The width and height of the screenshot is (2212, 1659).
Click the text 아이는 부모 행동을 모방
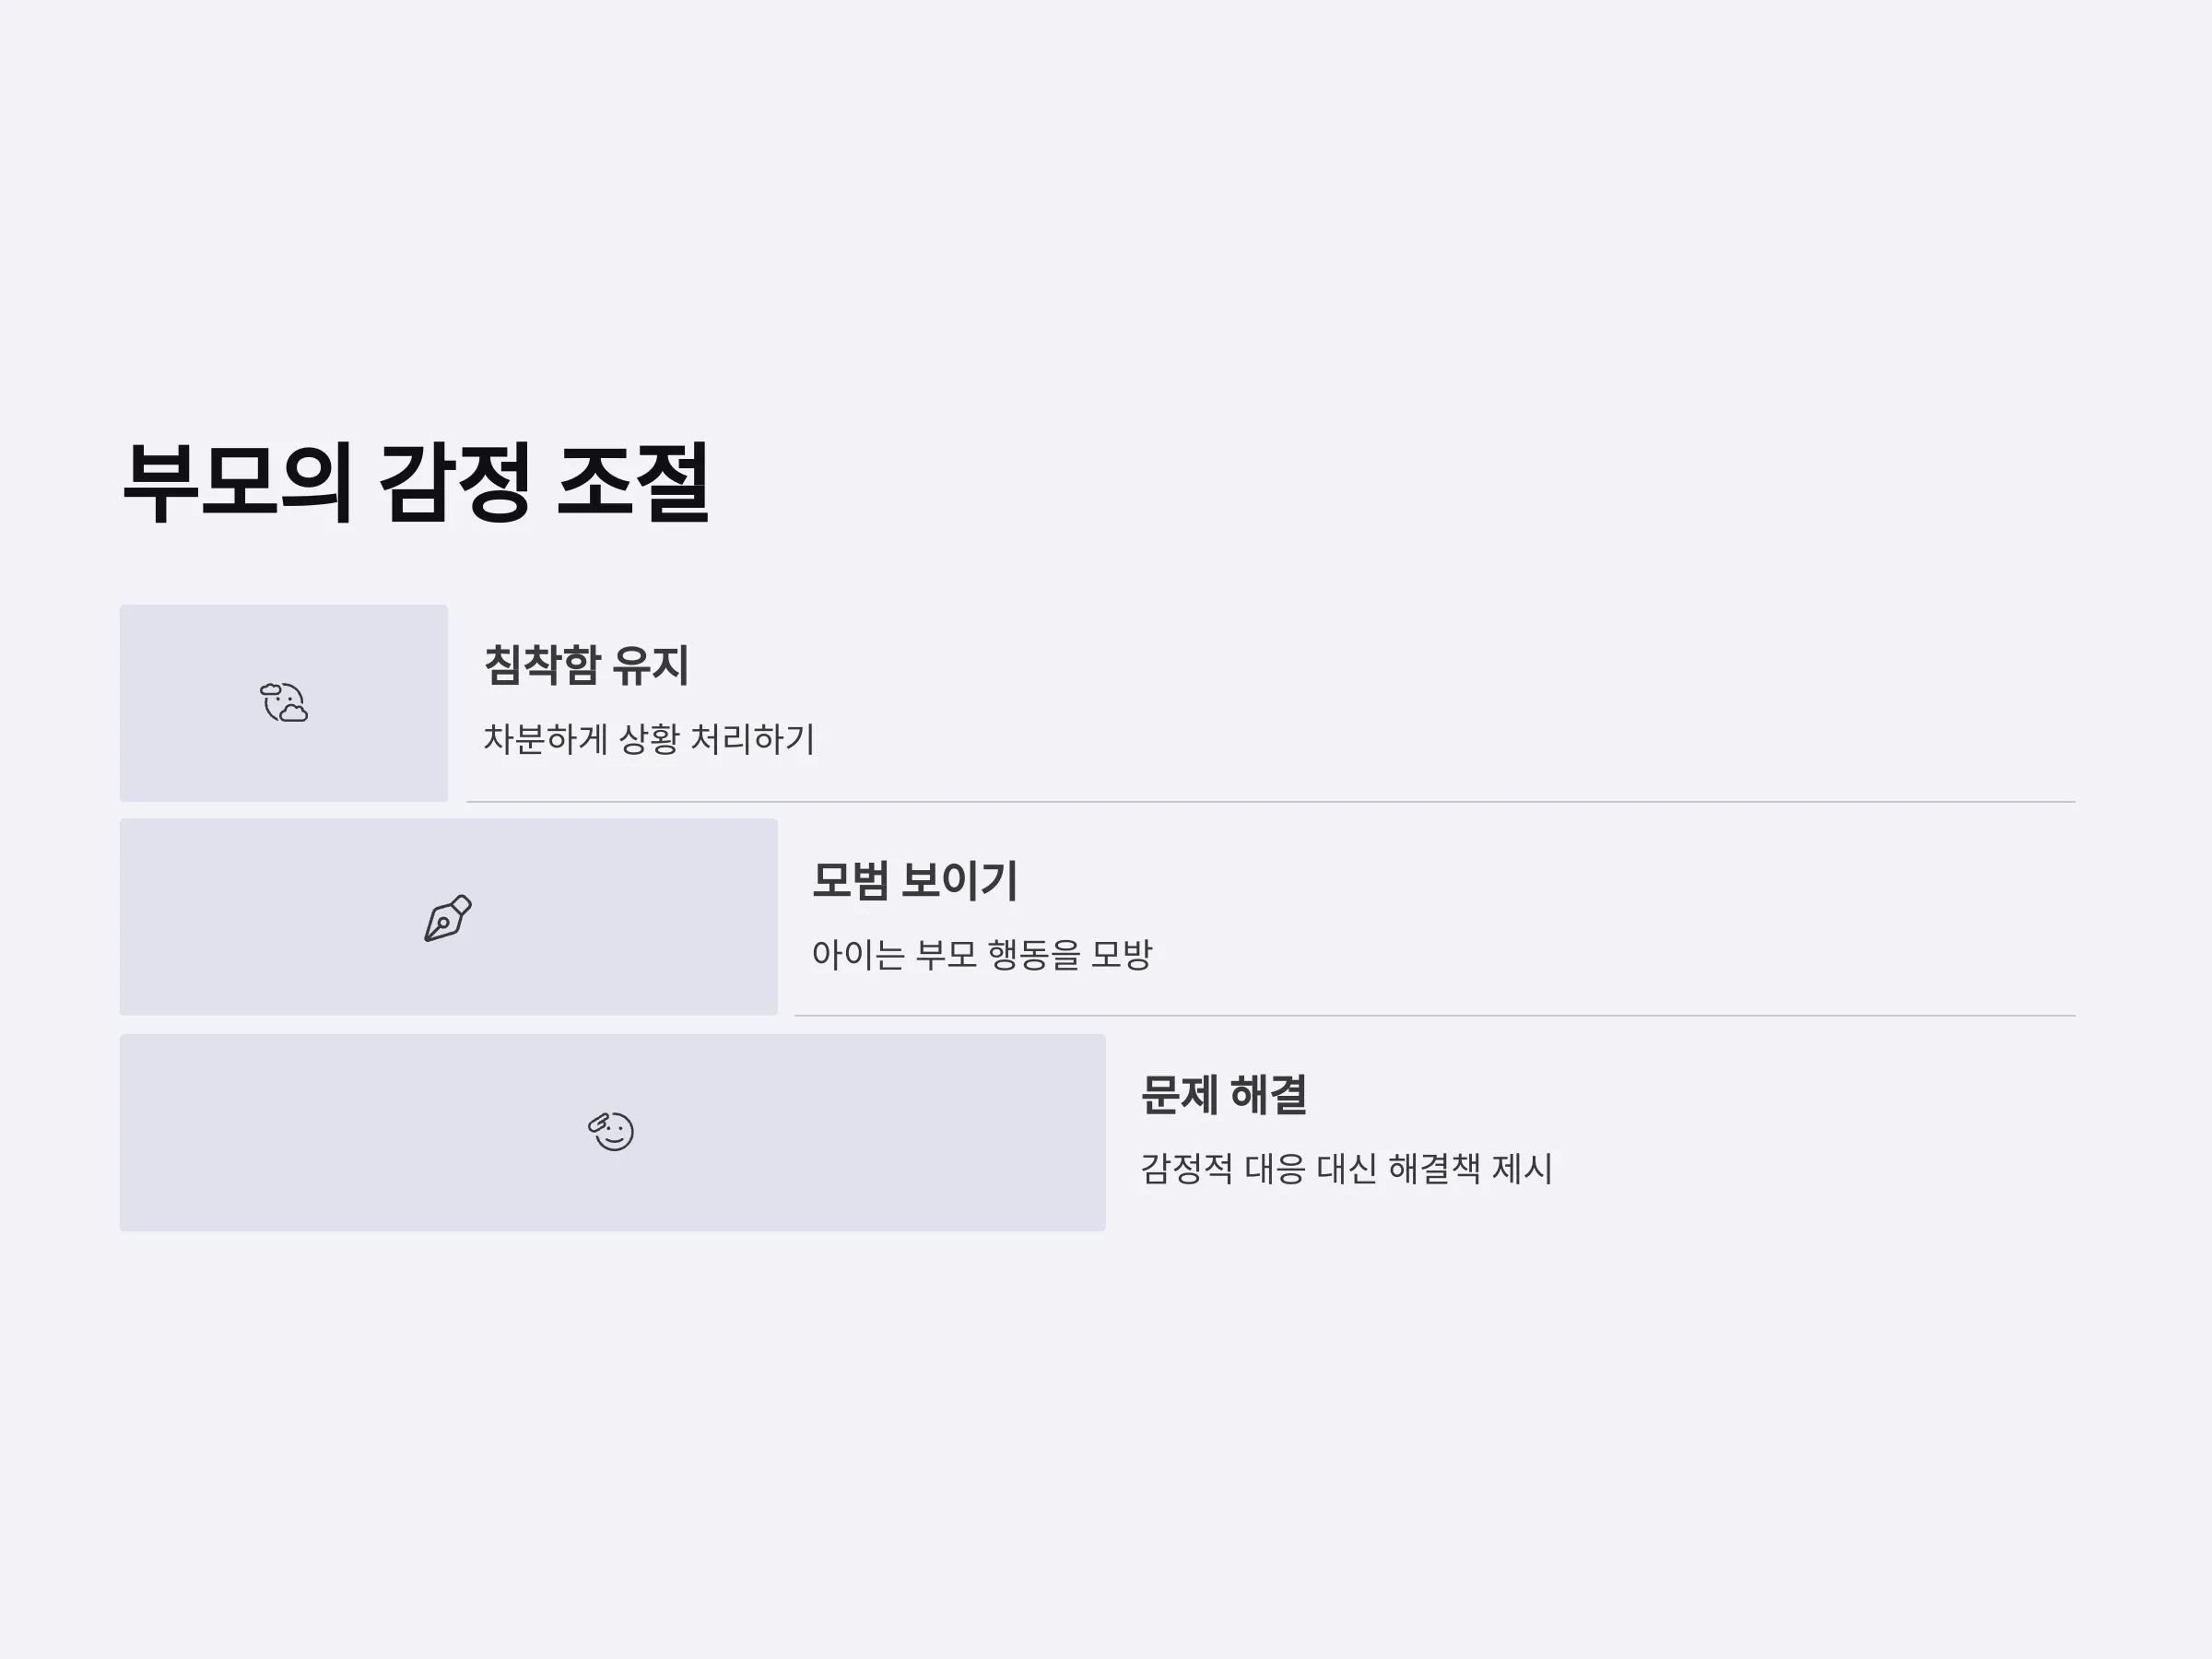[981, 954]
